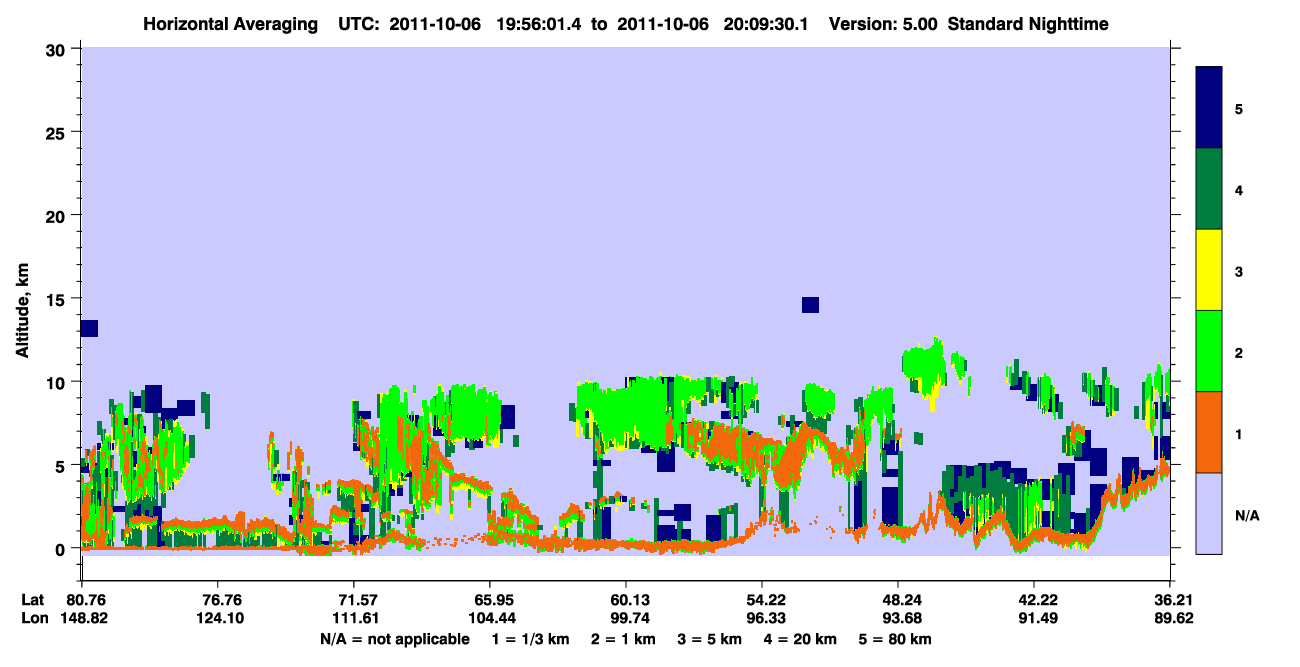Click blue block near 13 km at plot's left edge

(89, 328)
